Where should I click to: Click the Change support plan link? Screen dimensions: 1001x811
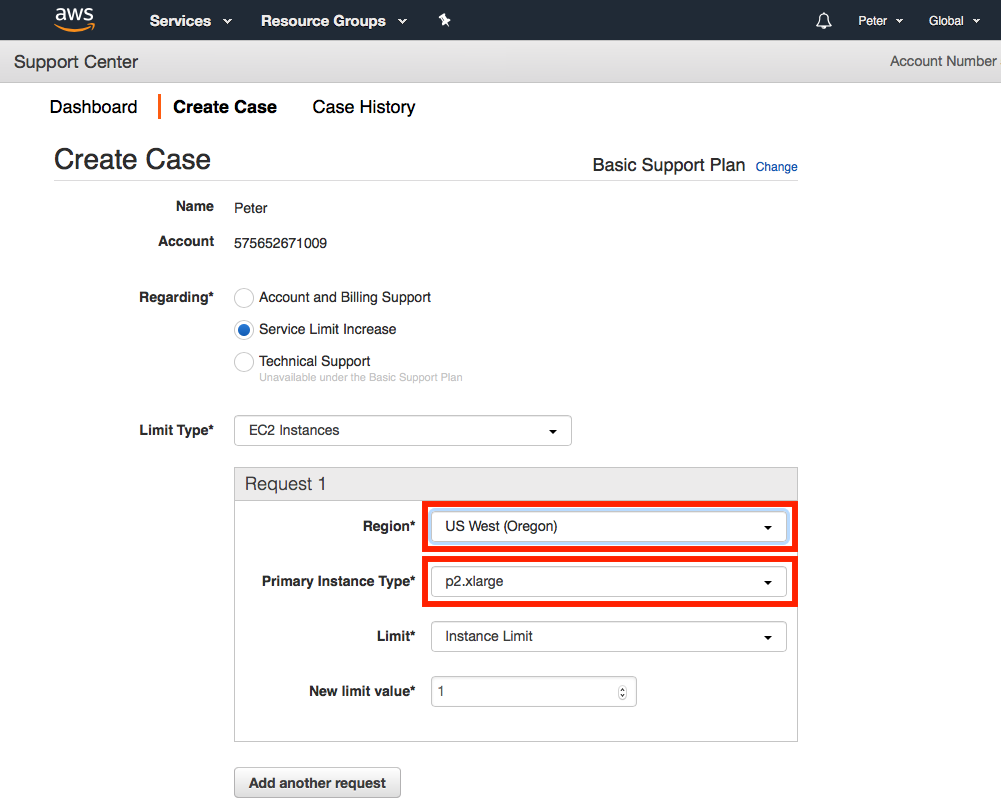[x=776, y=167]
